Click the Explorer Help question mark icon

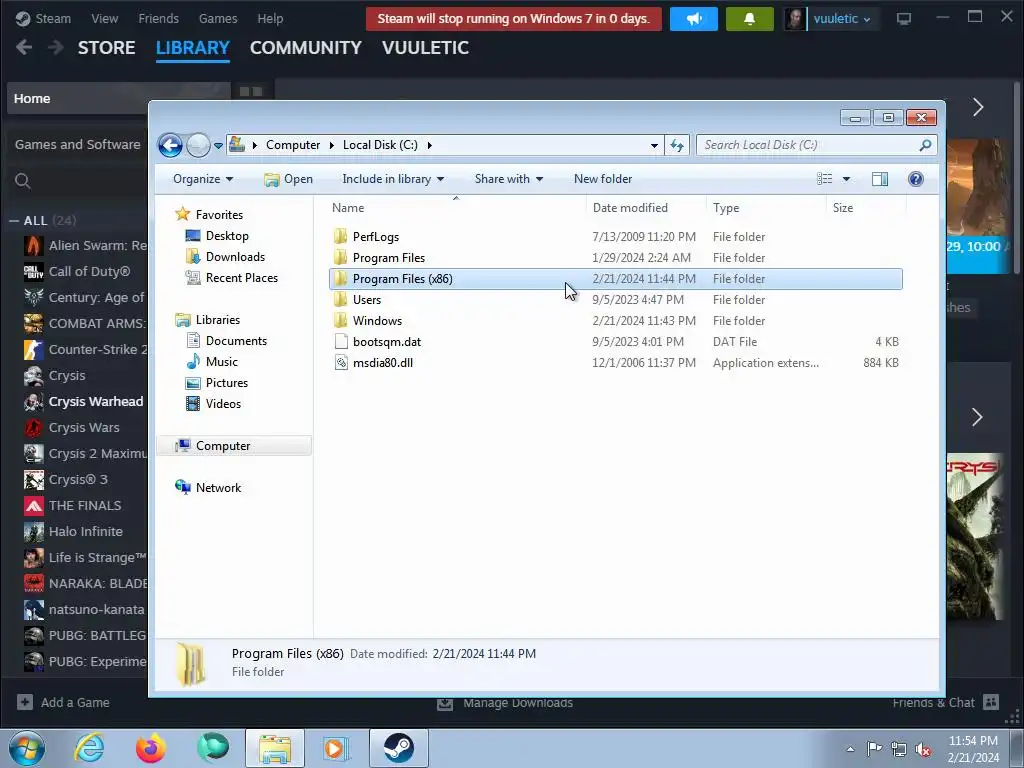(916, 179)
